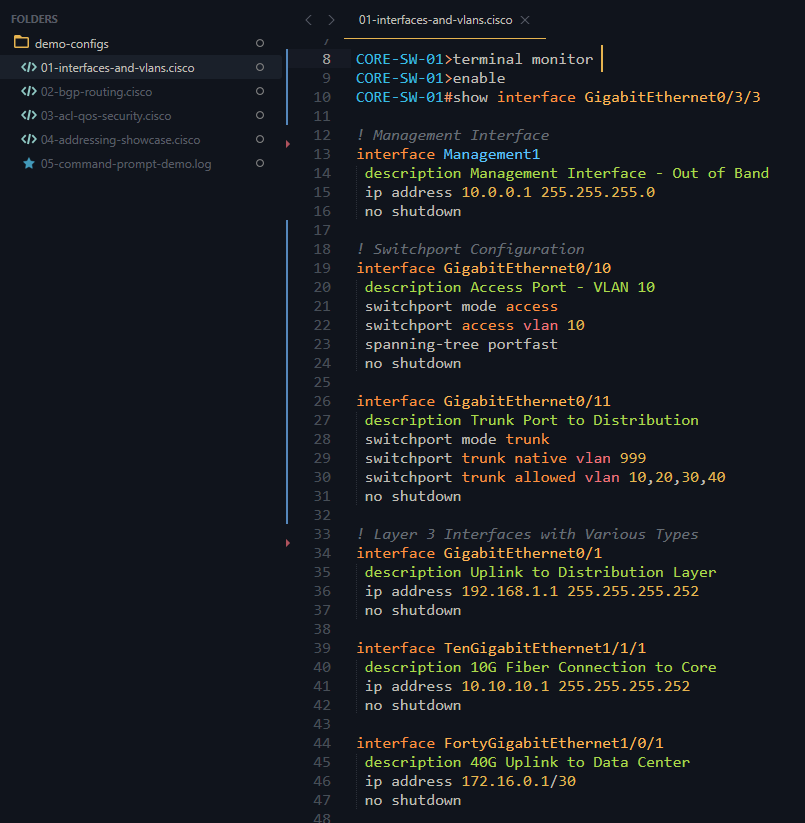The height and width of the screenshot is (823, 805).
Task: Click allowed VLAN list '10,20,30,40'
Action: tap(677, 477)
